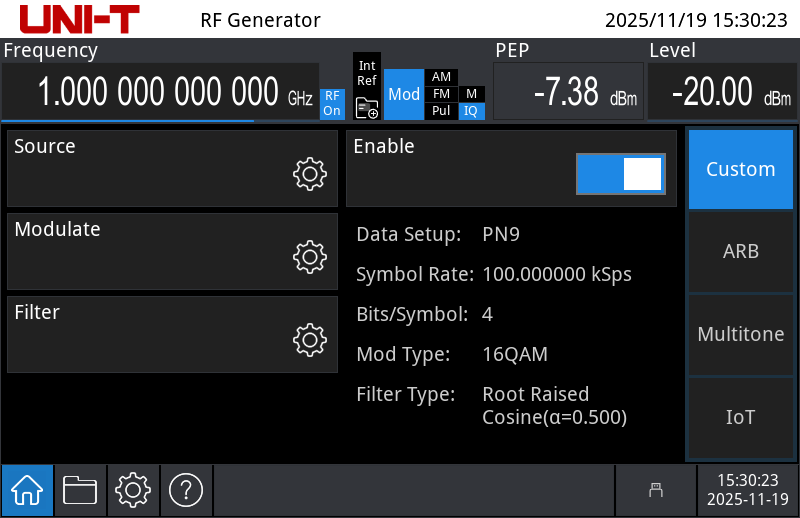Edit the Frequency value field
The width and height of the screenshot is (800, 518).
[158, 92]
